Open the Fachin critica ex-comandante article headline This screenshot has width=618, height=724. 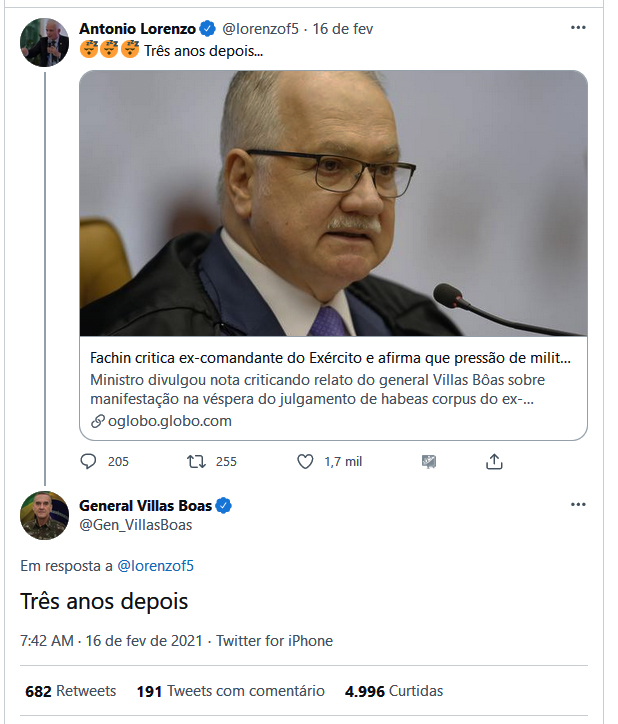(332, 357)
